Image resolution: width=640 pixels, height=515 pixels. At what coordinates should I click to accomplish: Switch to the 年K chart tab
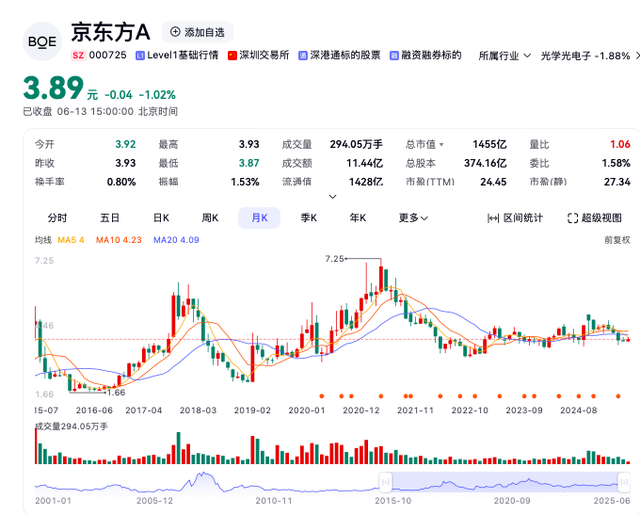pyautogui.click(x=358, y=218)
